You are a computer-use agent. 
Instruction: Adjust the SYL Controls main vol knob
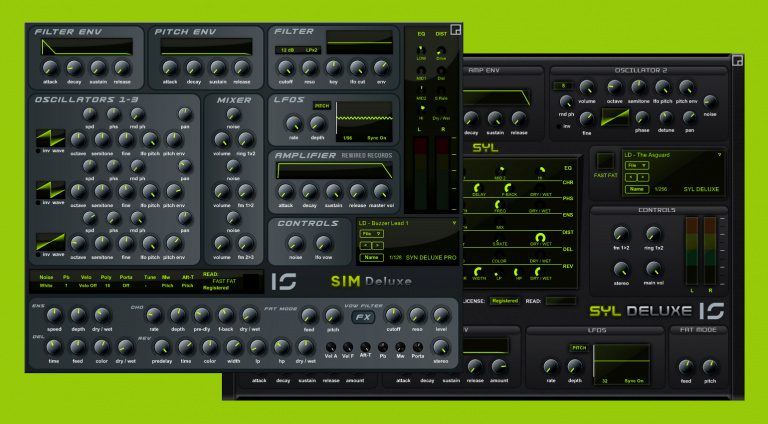pyautogui.click(x=653, y=269)
